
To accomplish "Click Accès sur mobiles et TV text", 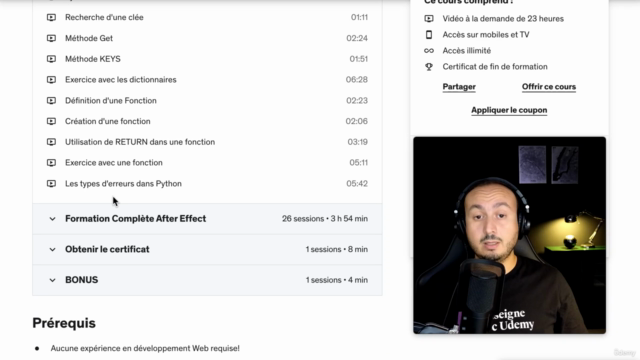I will coord(486,35).
